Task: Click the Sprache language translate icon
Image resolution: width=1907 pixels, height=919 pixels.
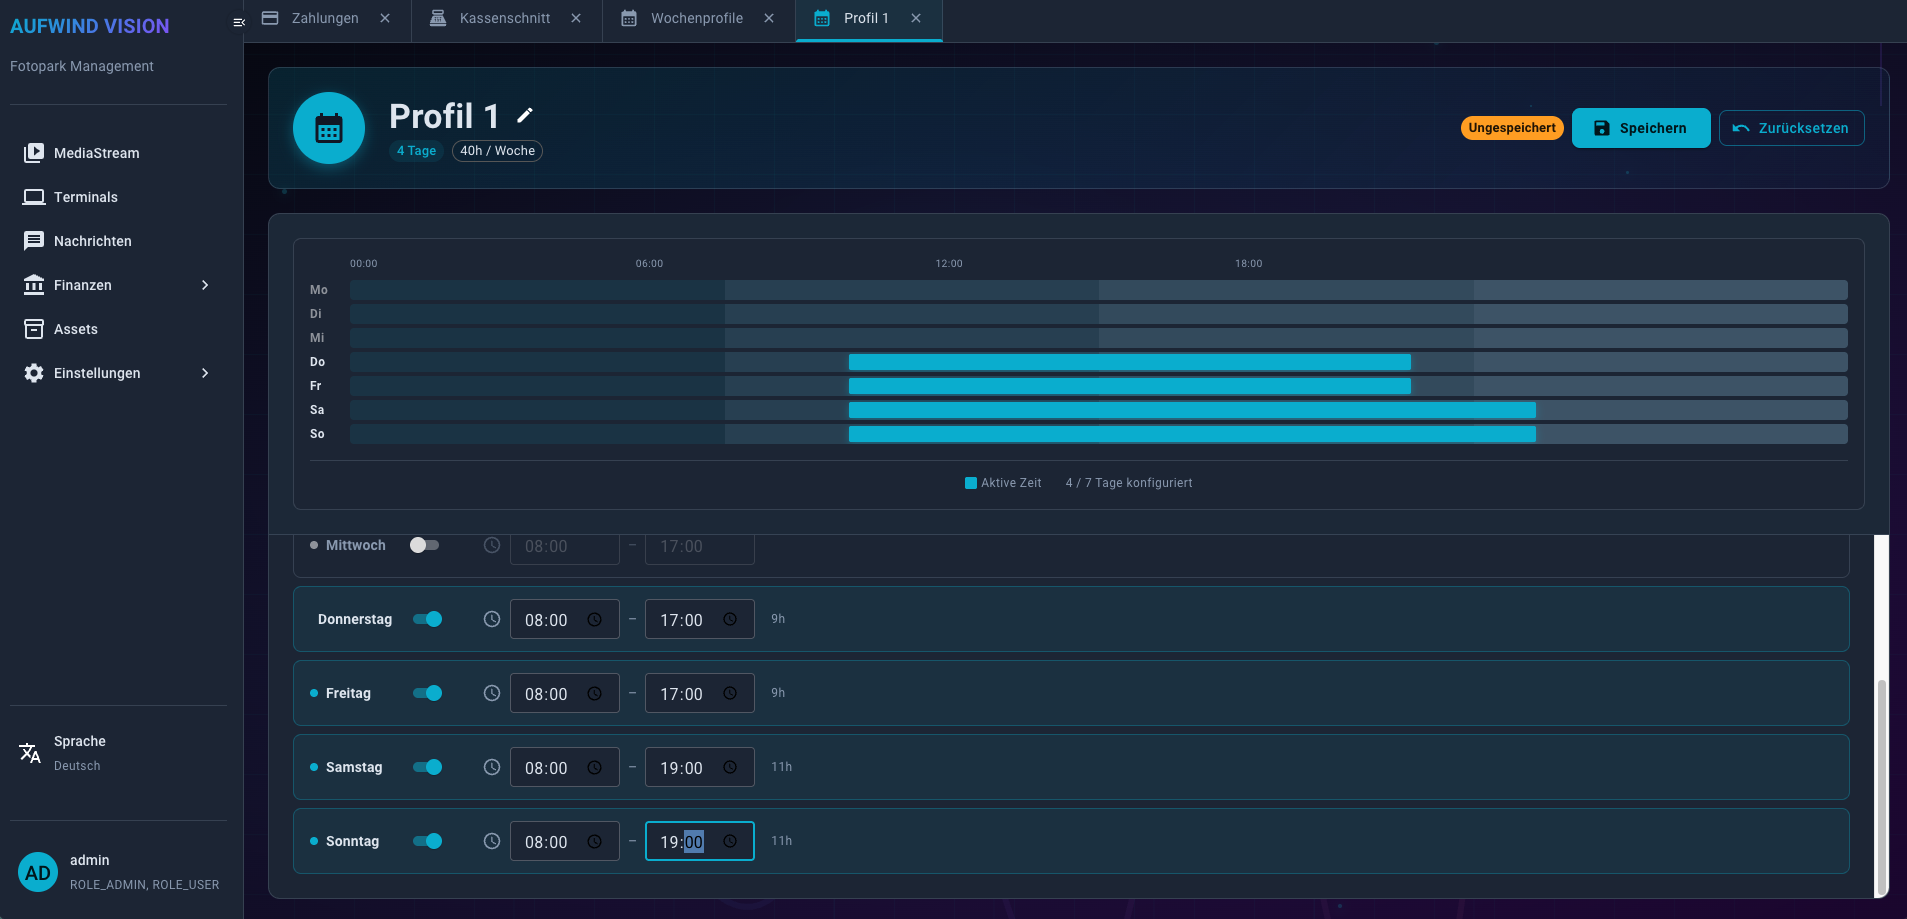Action: (30, 753)
